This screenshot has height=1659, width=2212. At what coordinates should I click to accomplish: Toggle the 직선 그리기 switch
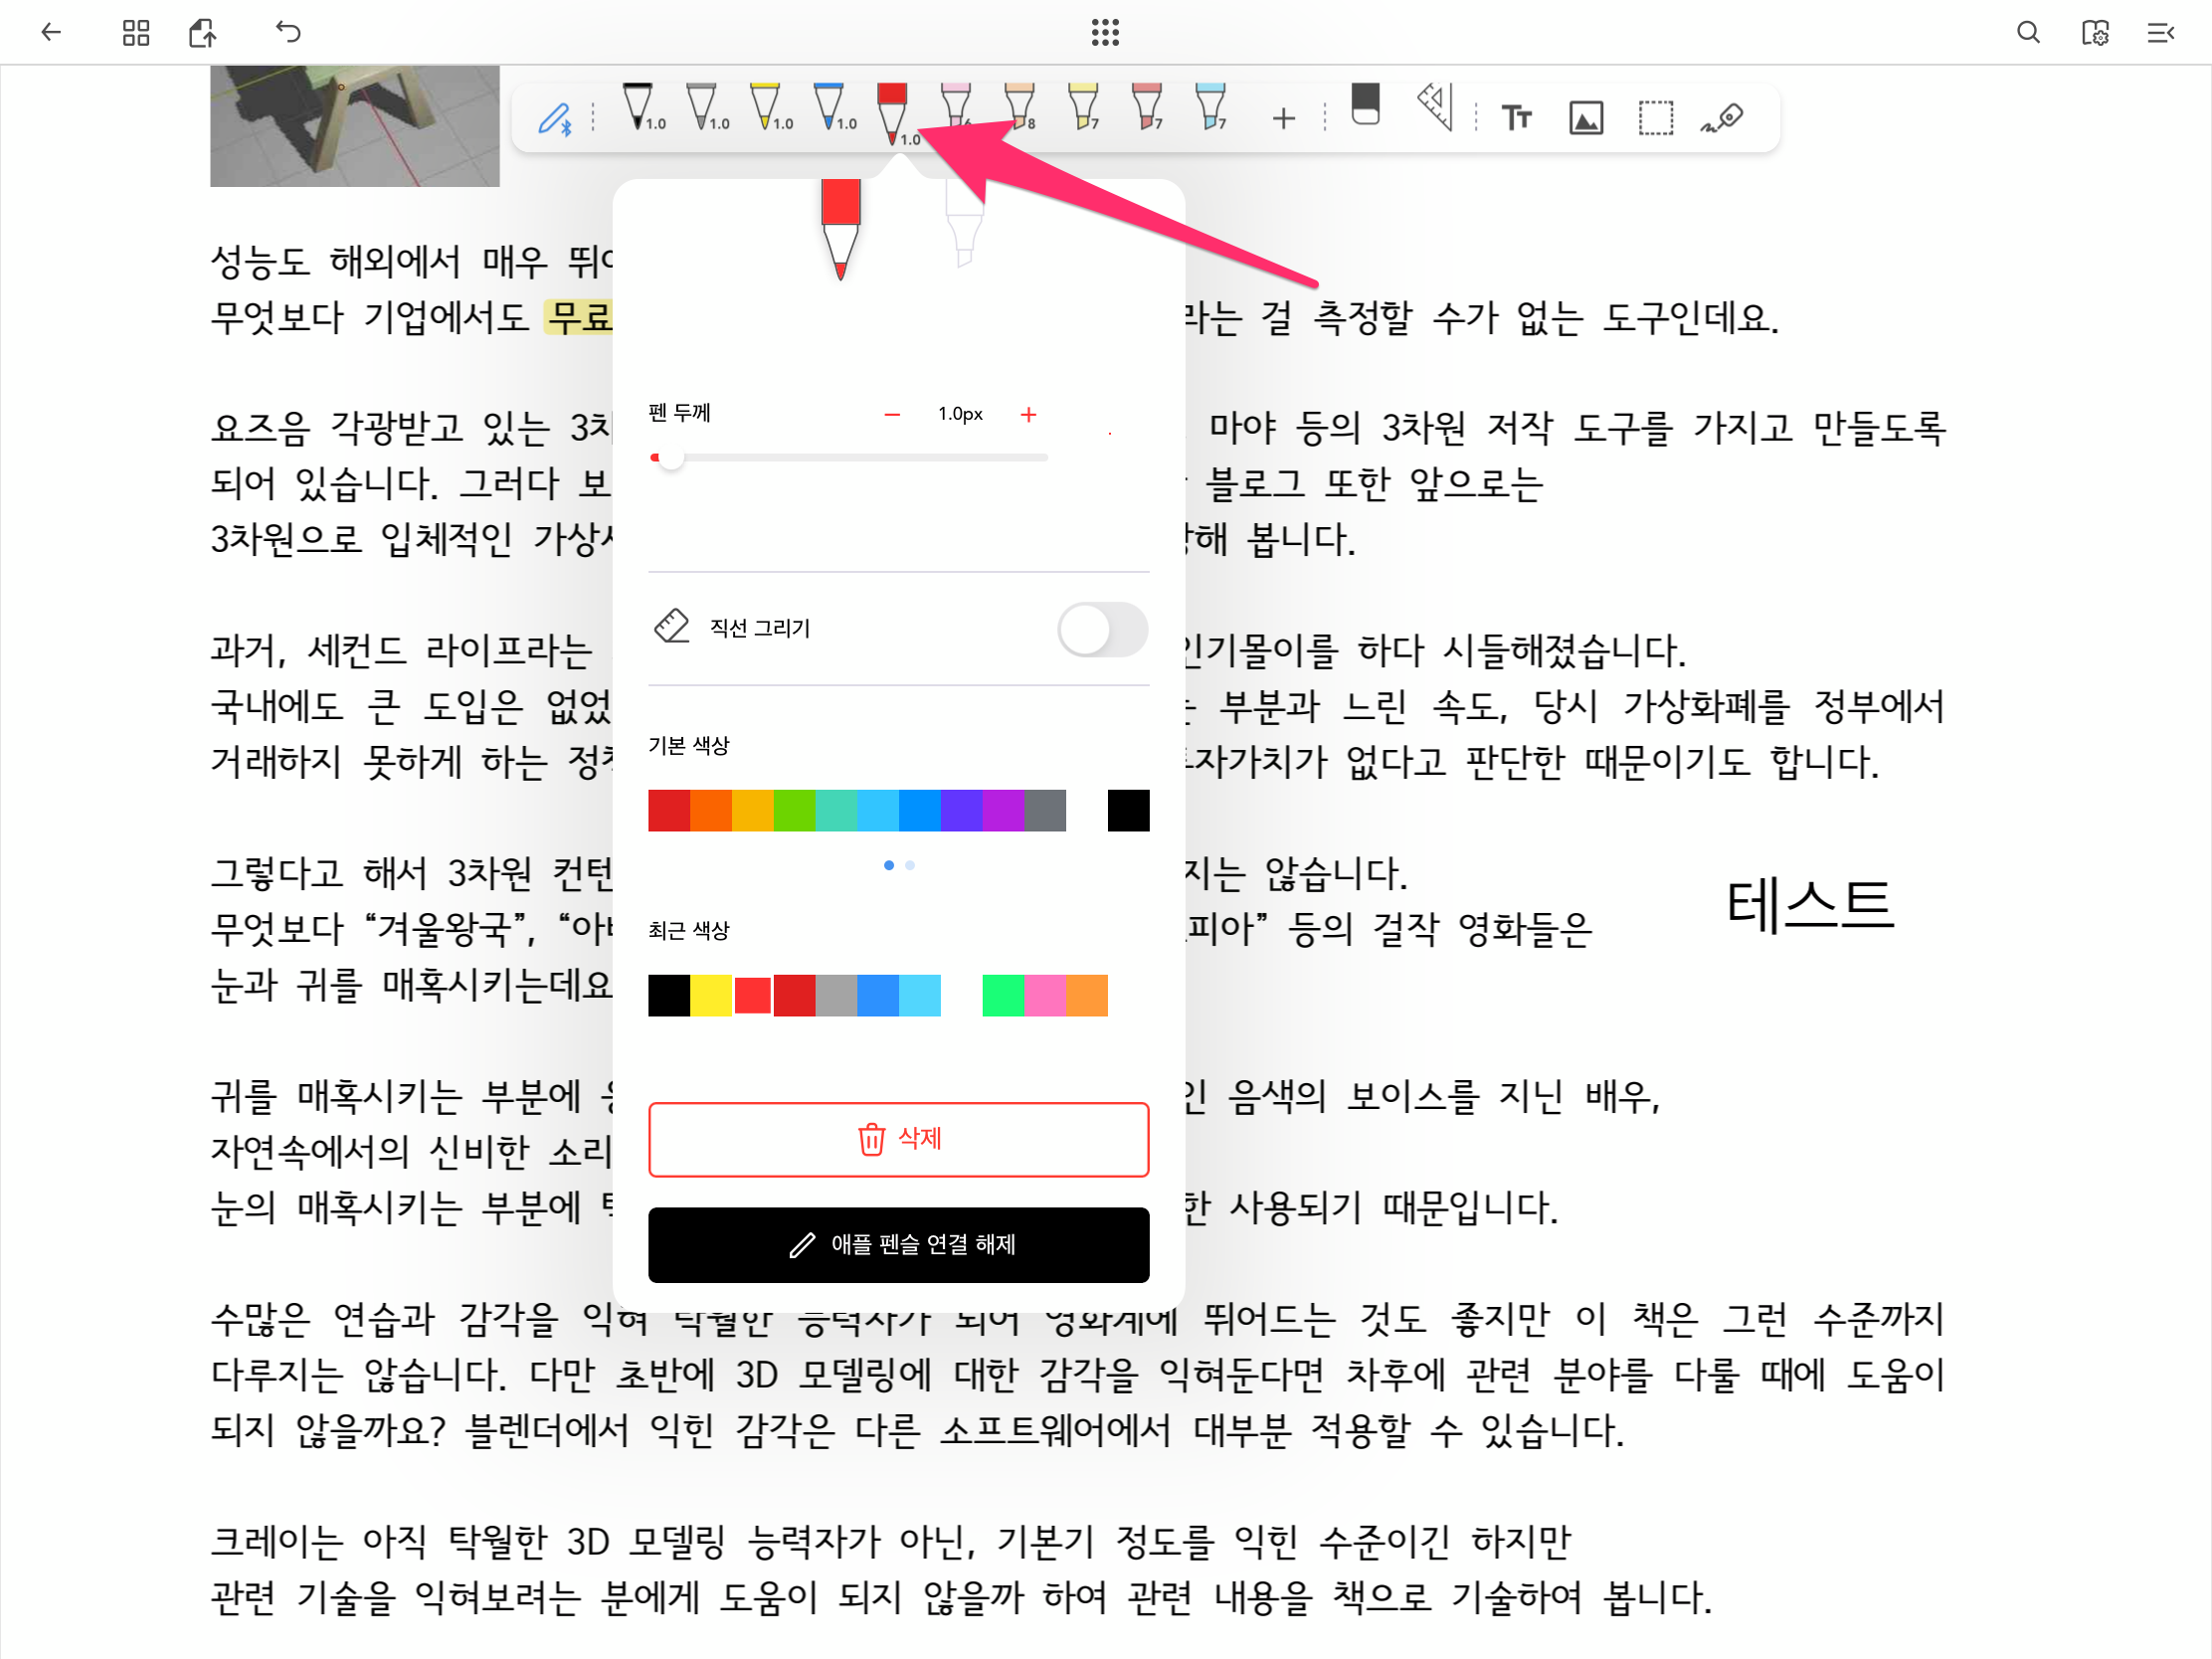(x=1102, y=630)
